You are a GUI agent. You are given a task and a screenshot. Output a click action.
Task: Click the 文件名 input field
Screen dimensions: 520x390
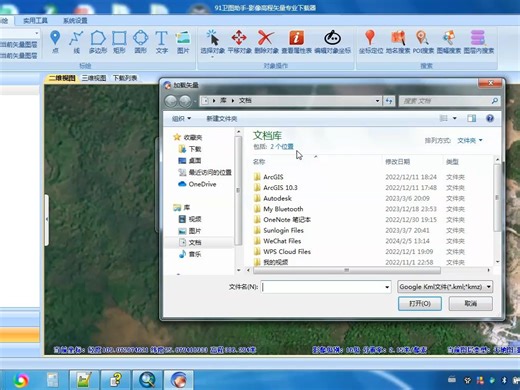coord(322,287)
